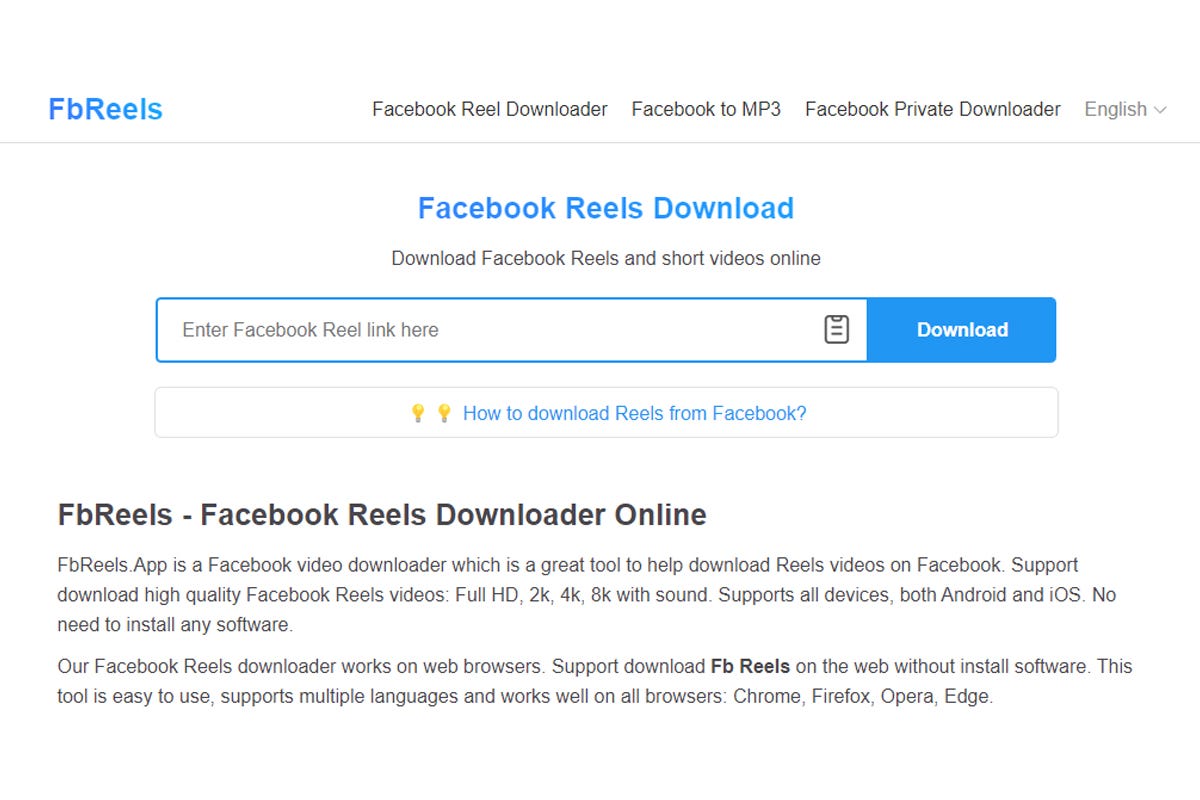
Task: Open the English language selector
Action: [x=1116, y=109]
